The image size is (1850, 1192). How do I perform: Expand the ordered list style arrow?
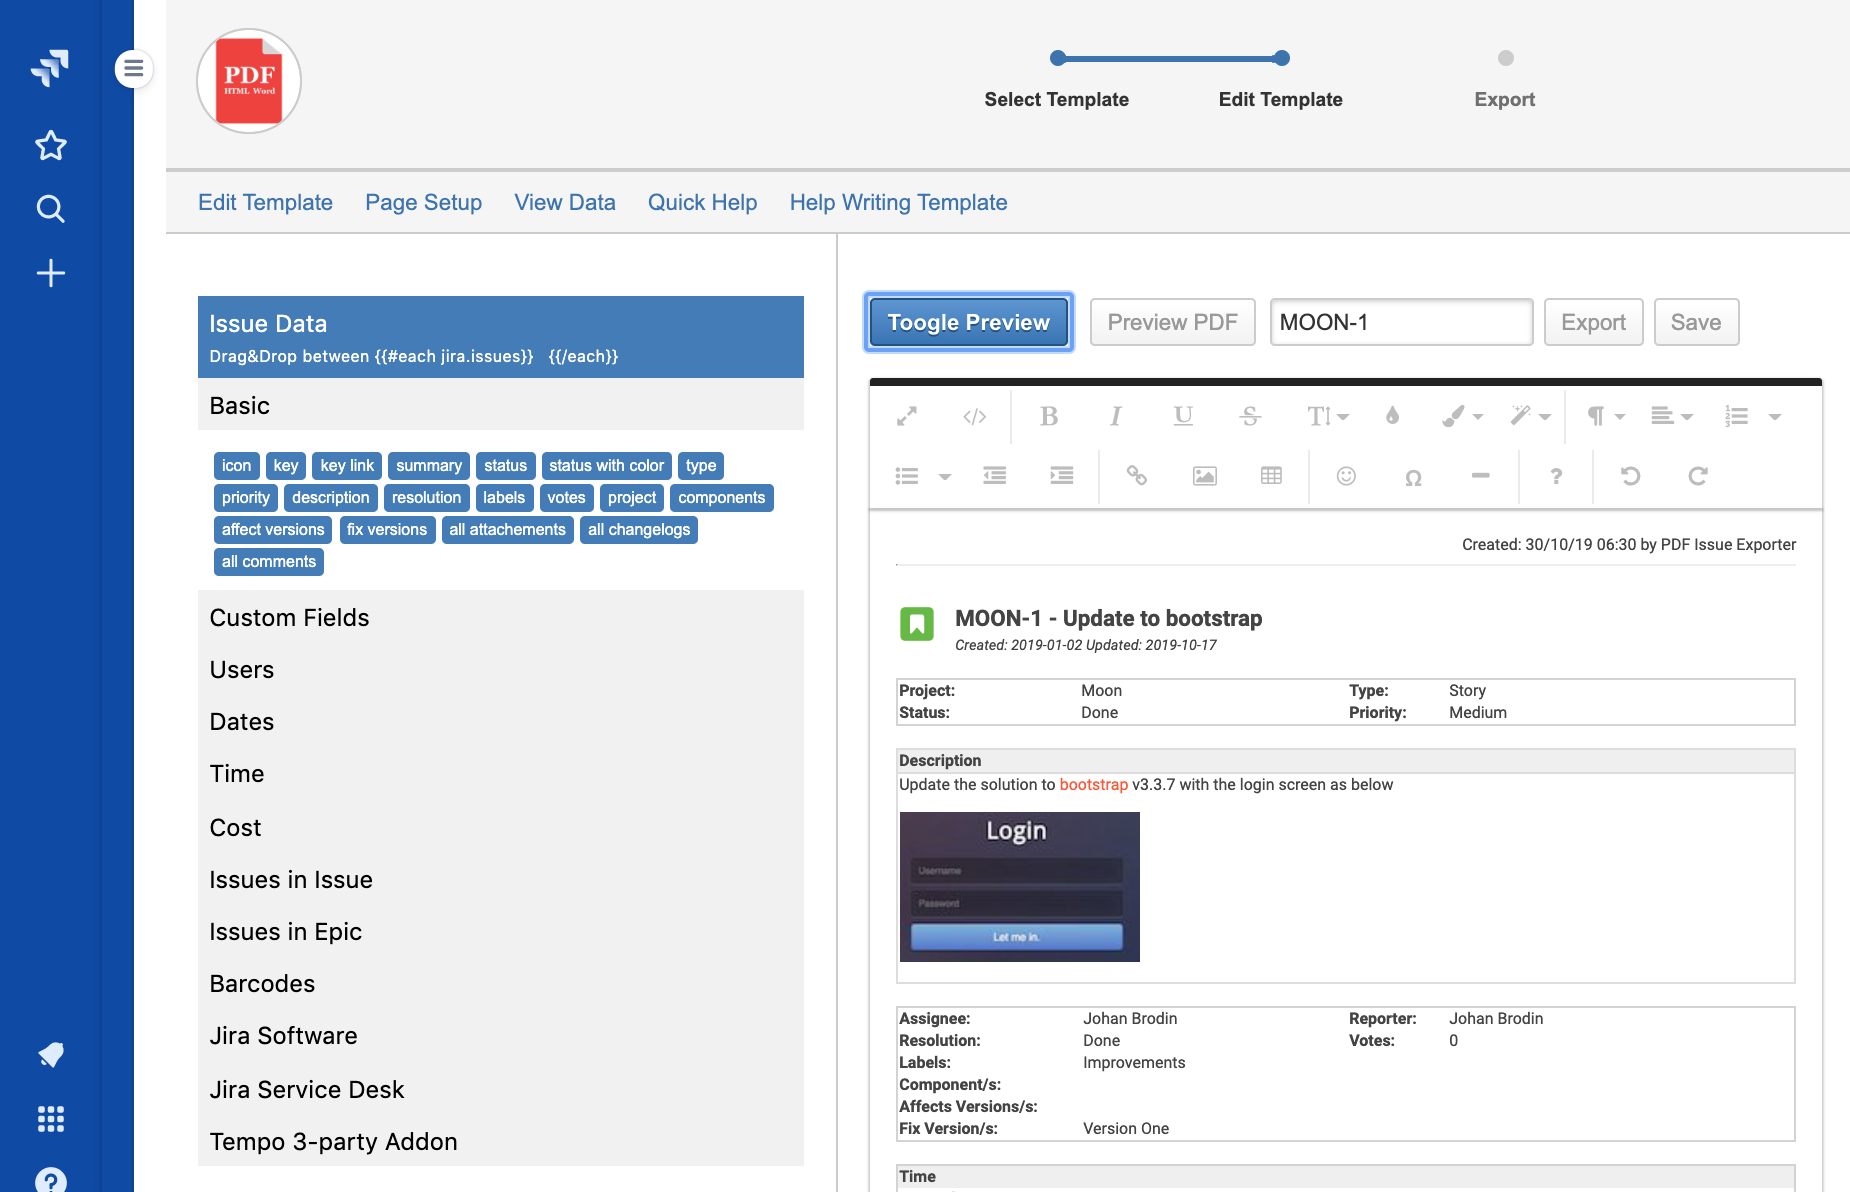[x=1775, y=417]
